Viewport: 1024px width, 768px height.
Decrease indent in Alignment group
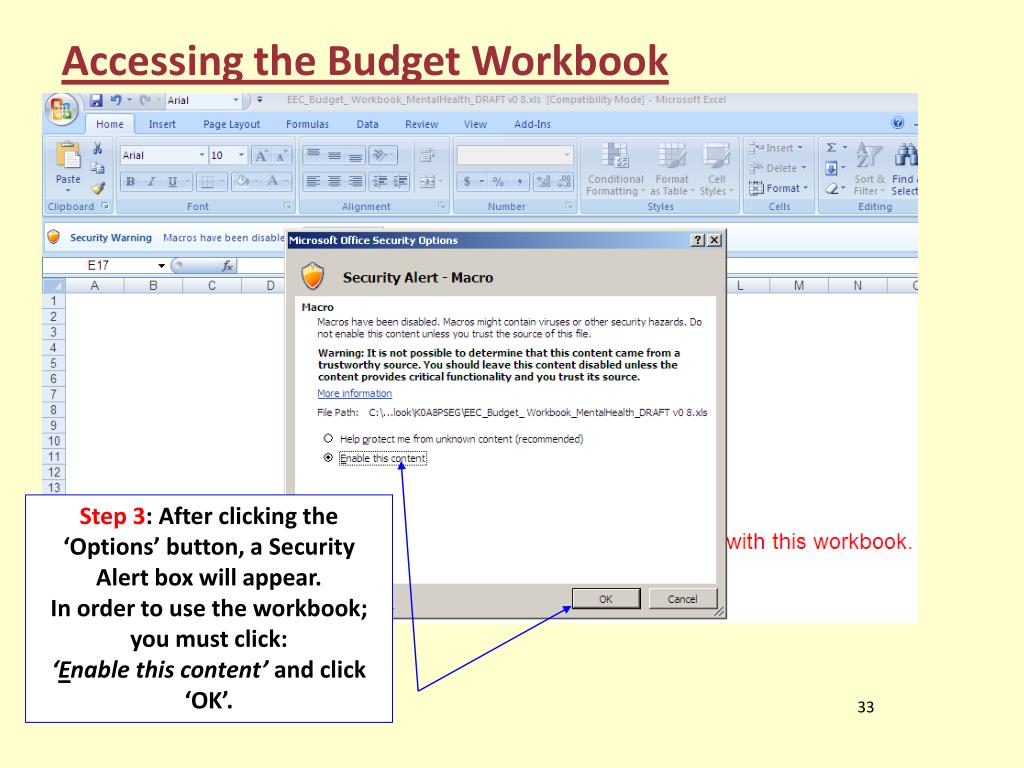[380, 181]
